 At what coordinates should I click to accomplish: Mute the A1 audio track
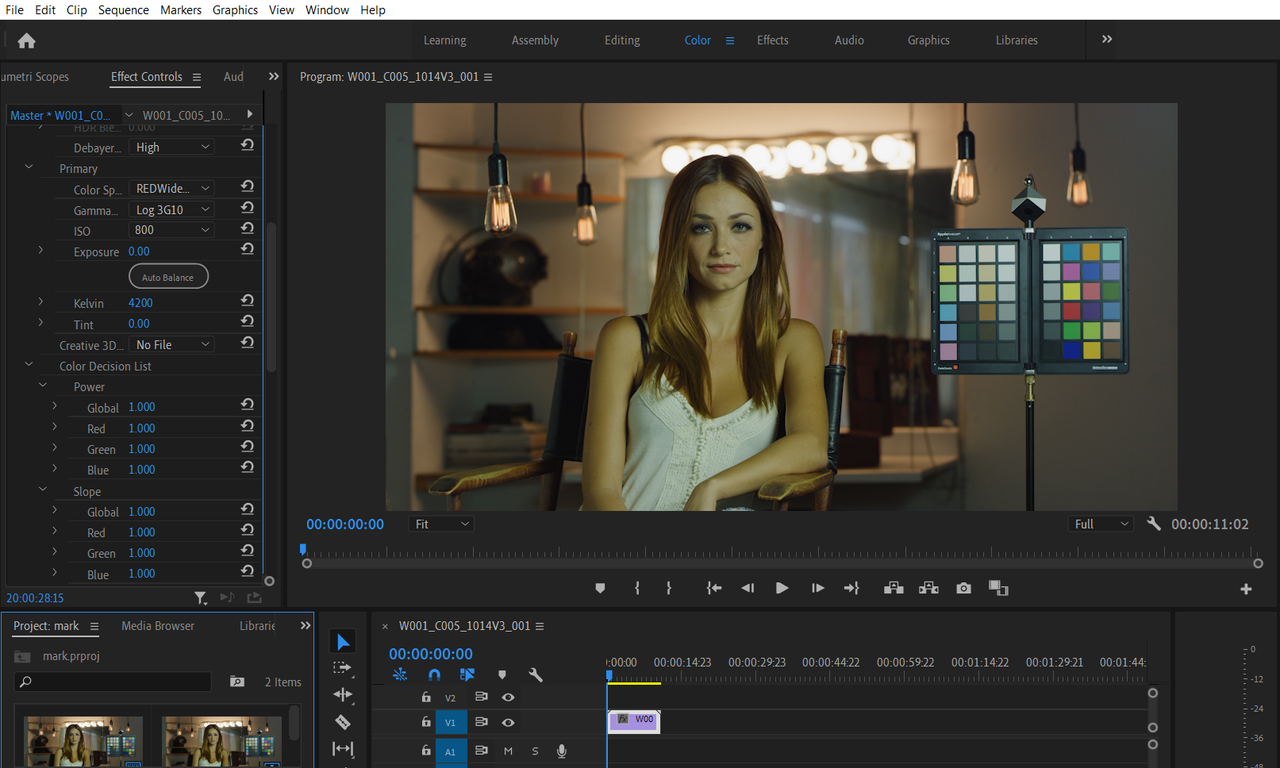[x=508, y=751]
